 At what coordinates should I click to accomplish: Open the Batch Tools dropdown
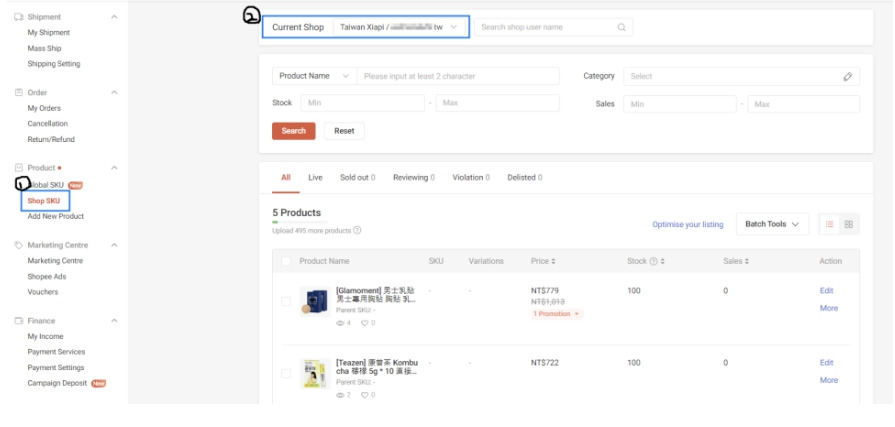coord(772,224)
